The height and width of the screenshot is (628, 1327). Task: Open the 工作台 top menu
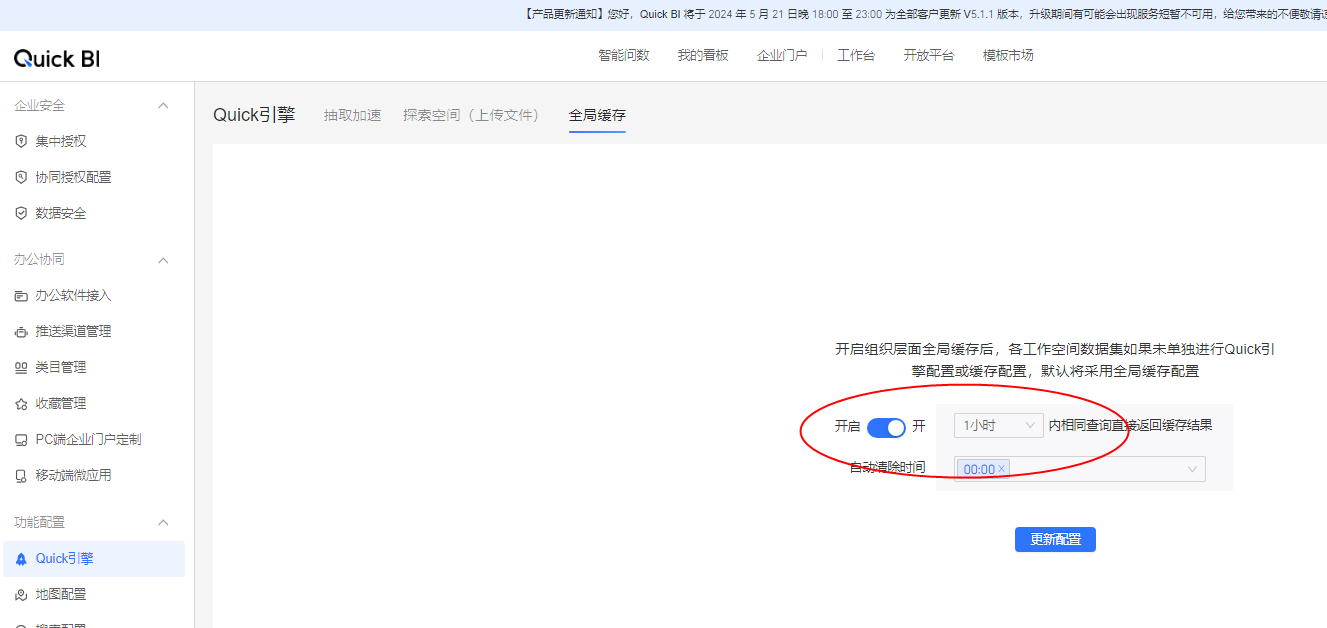click(x=856, y=55)
